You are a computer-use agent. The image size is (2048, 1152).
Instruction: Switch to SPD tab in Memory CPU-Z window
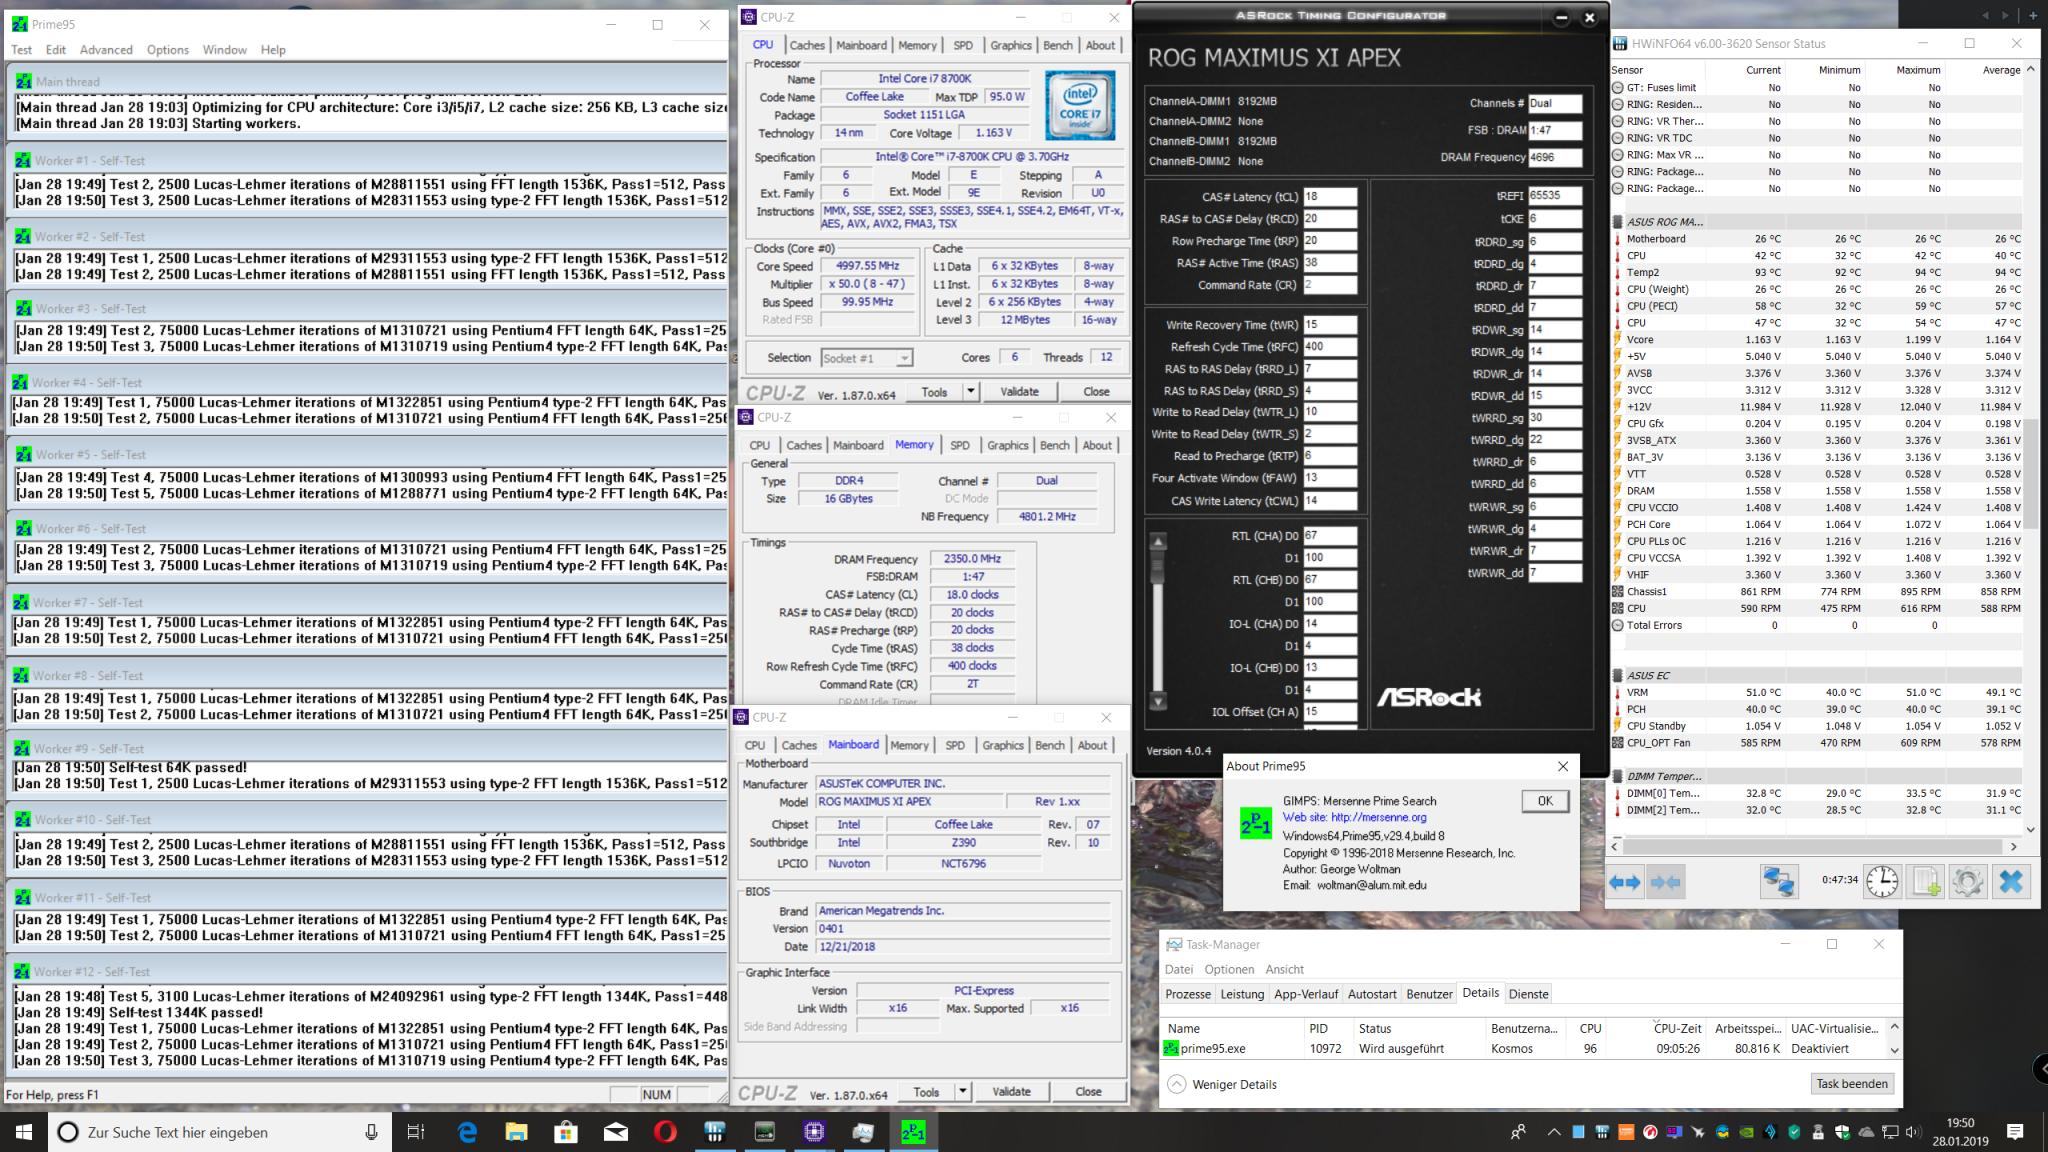pyautogui.click(x=960, y=445)
